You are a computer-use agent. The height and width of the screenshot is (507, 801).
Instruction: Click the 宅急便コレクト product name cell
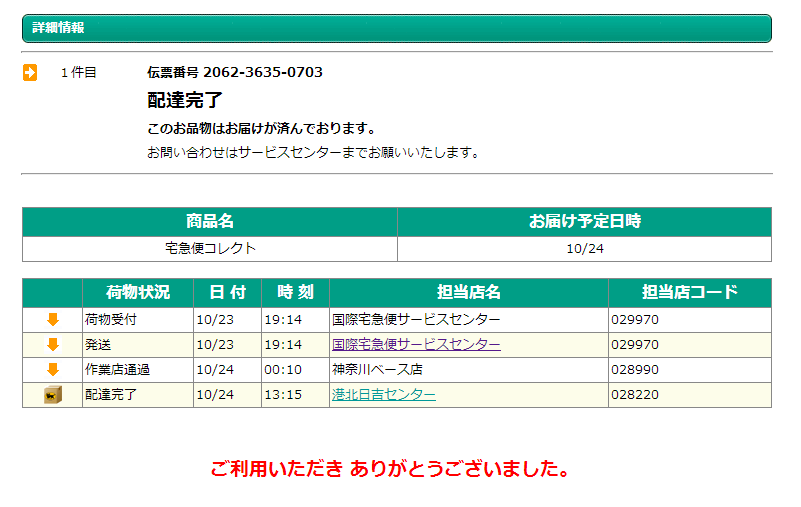tap(210, 248)
